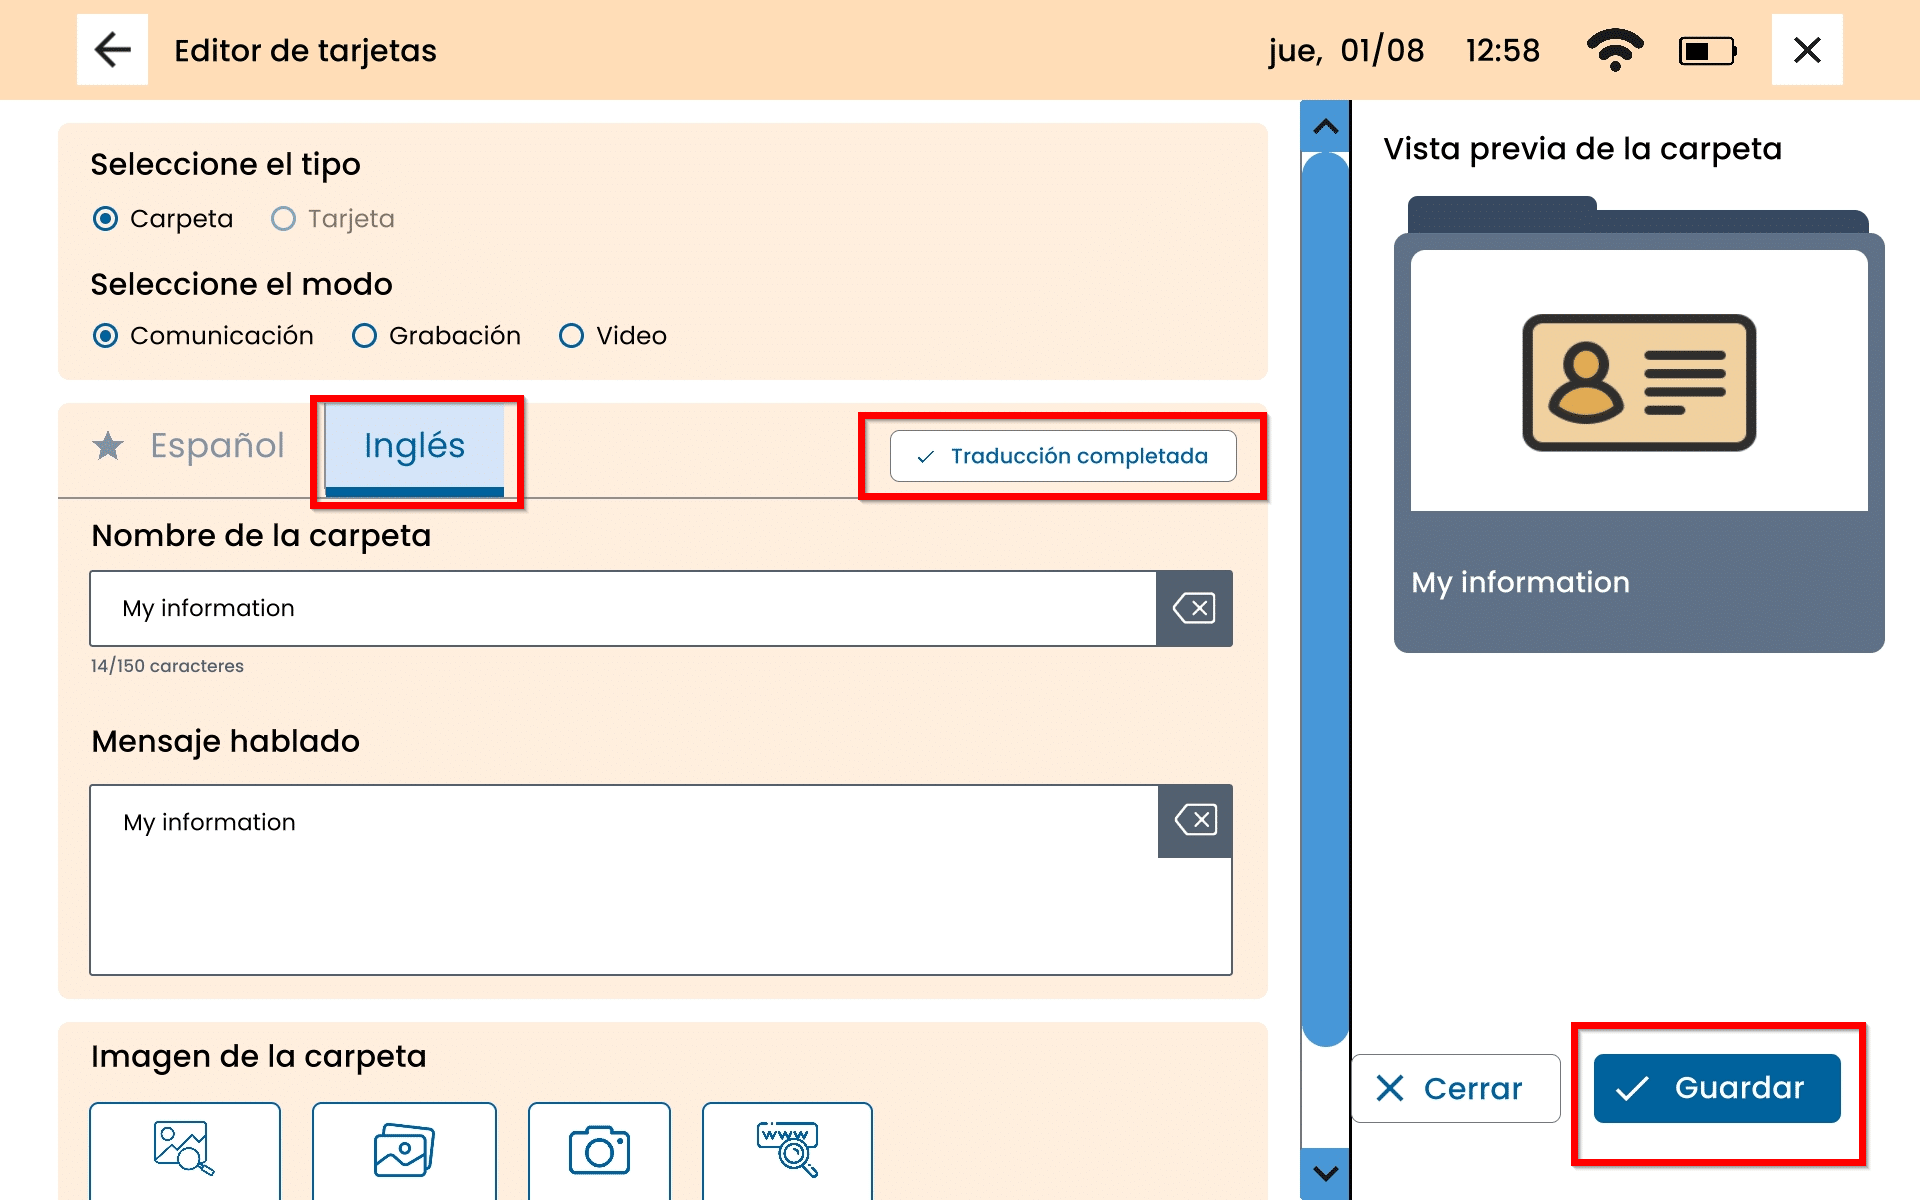Choose the Grabación mode
1920x1200 pixels.
pos(365,336)
